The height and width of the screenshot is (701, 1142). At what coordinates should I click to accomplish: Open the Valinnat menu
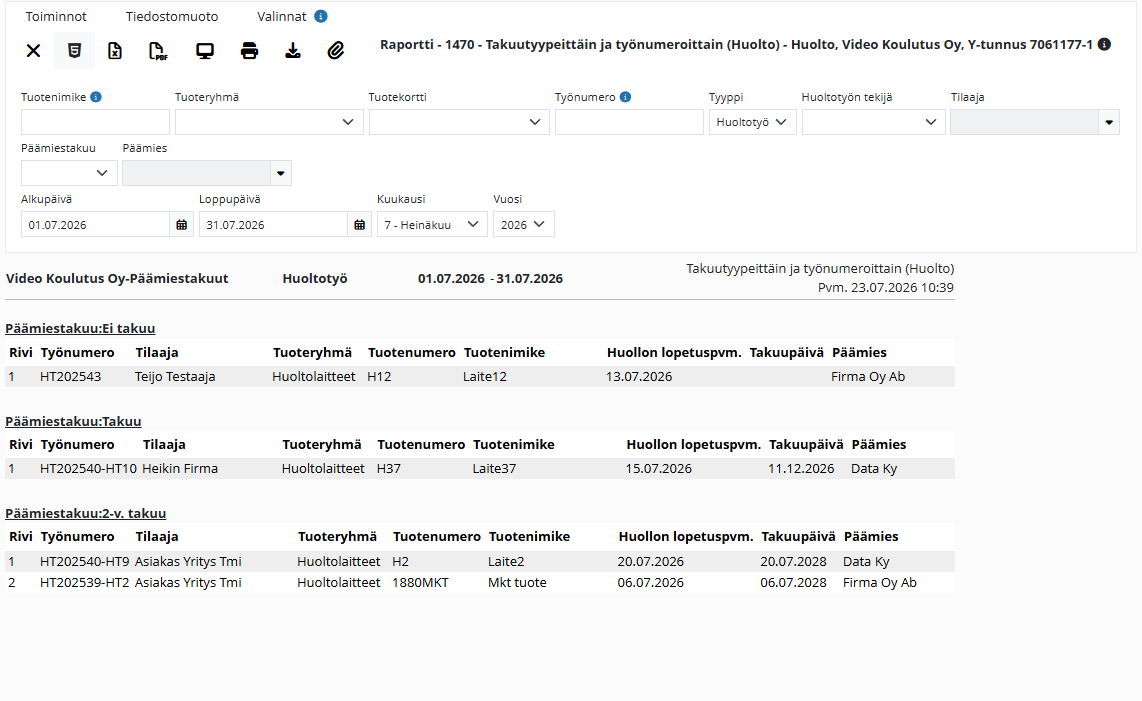[282, 16]
